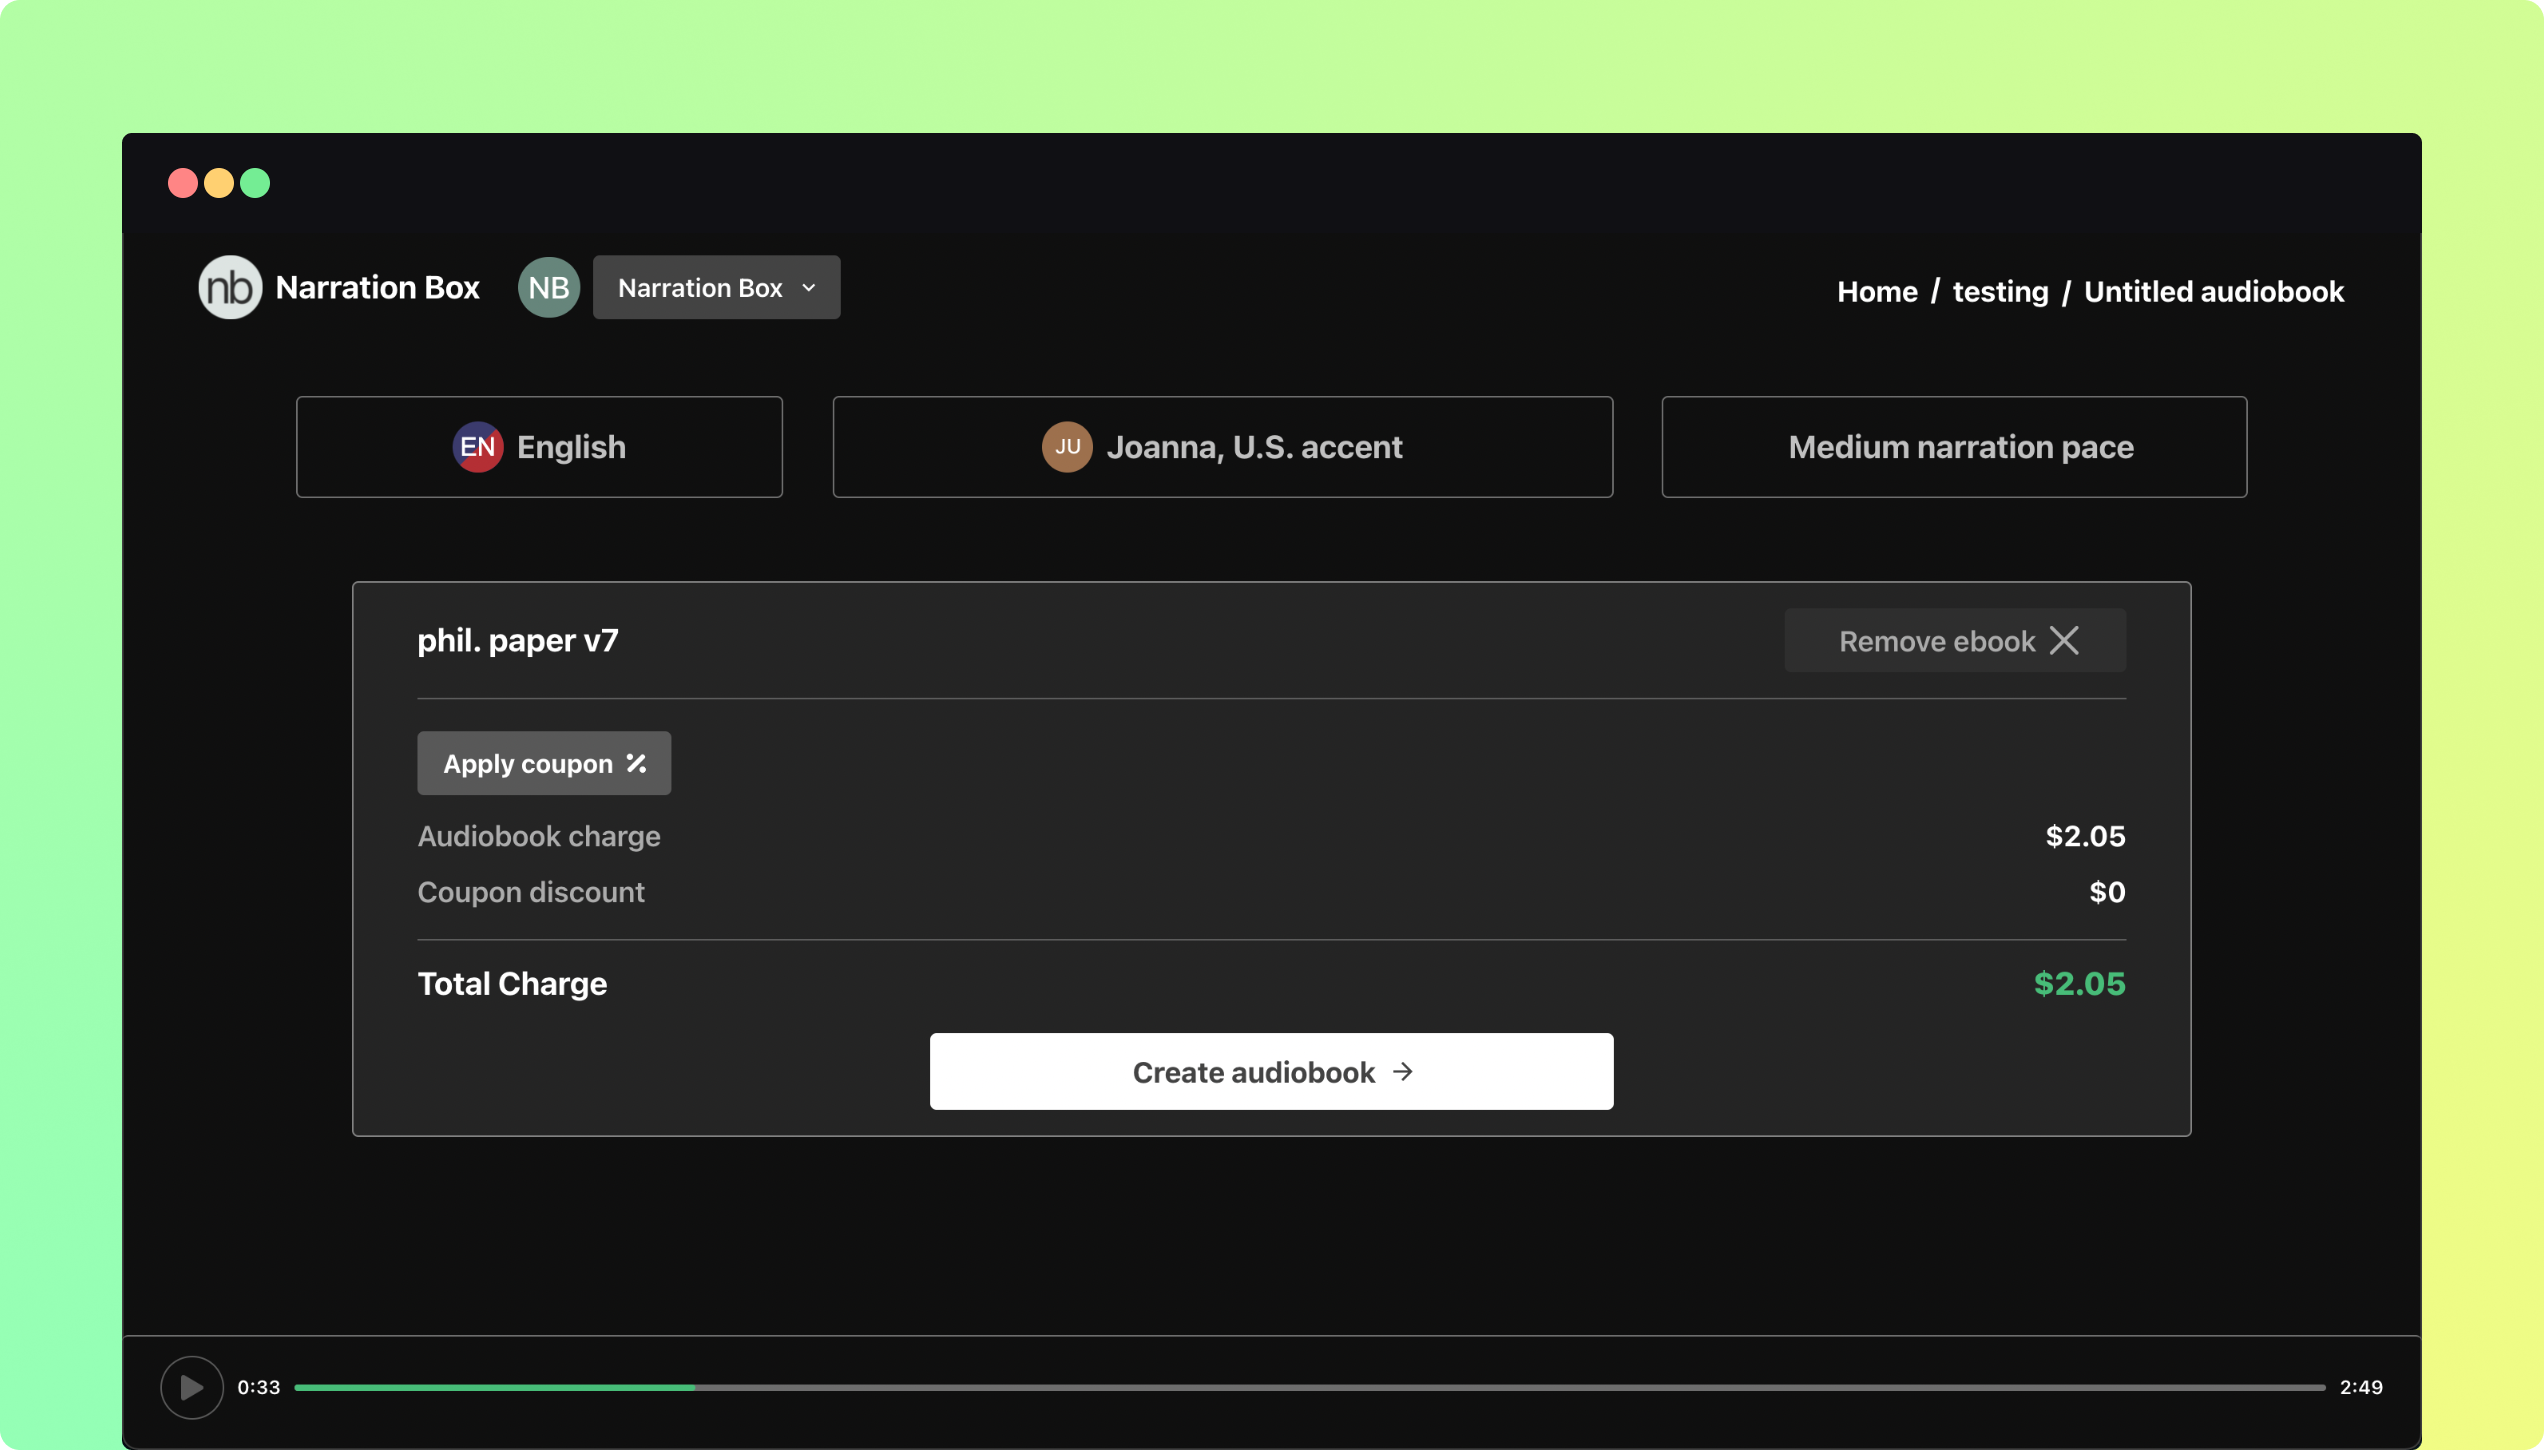
Task: Open the English language selector
Action: (538, 446)
